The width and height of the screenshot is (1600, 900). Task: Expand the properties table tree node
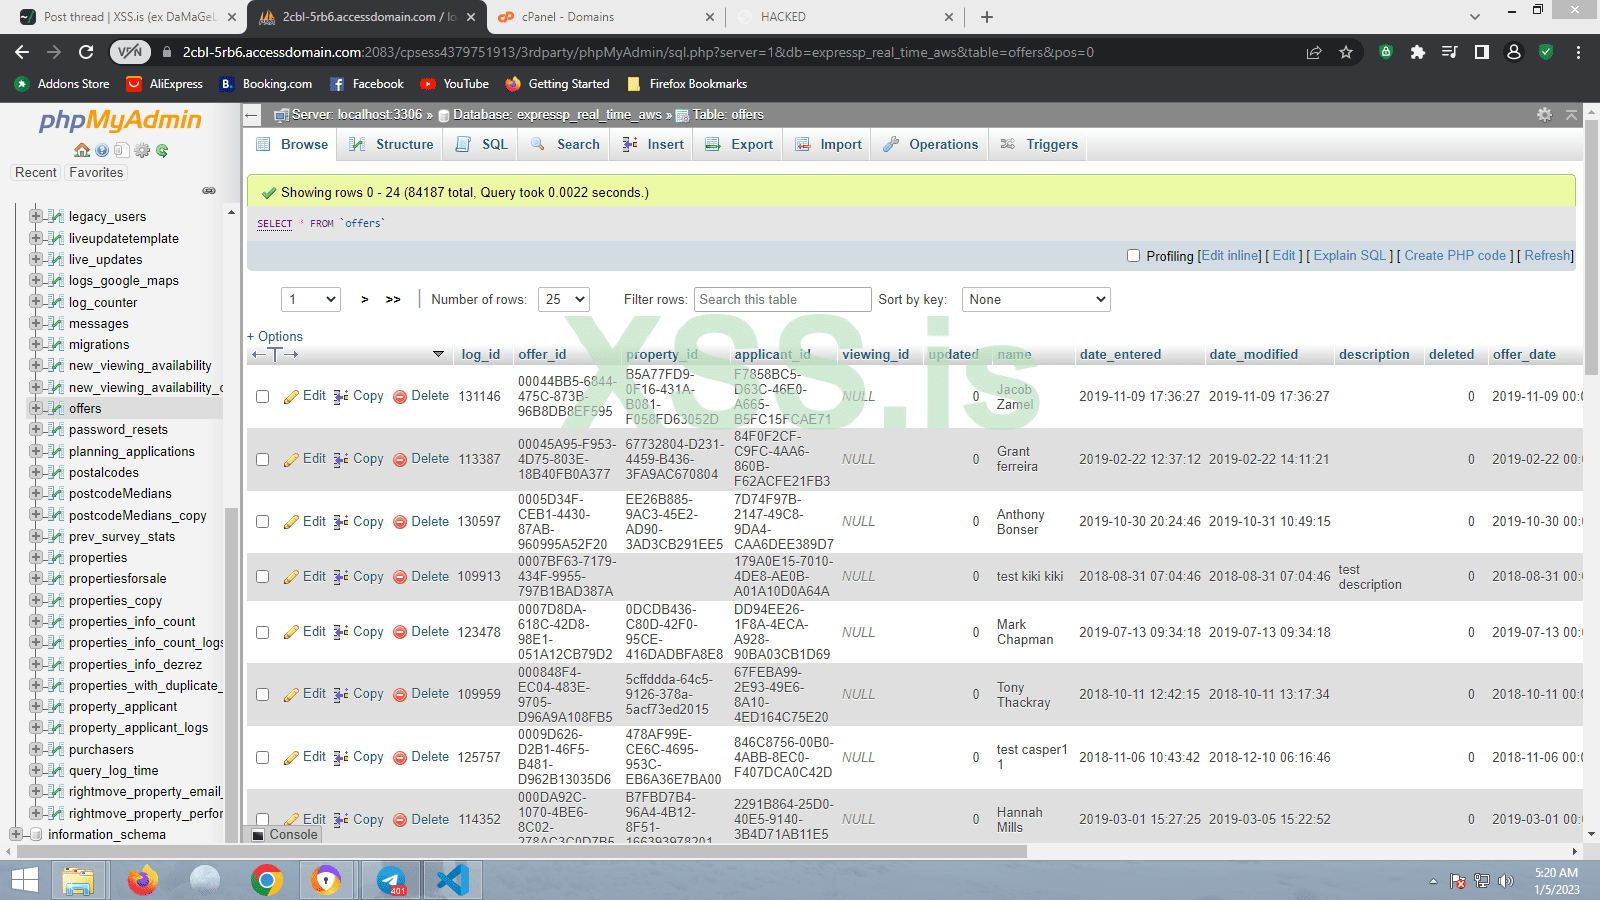(x=35, y=557)
